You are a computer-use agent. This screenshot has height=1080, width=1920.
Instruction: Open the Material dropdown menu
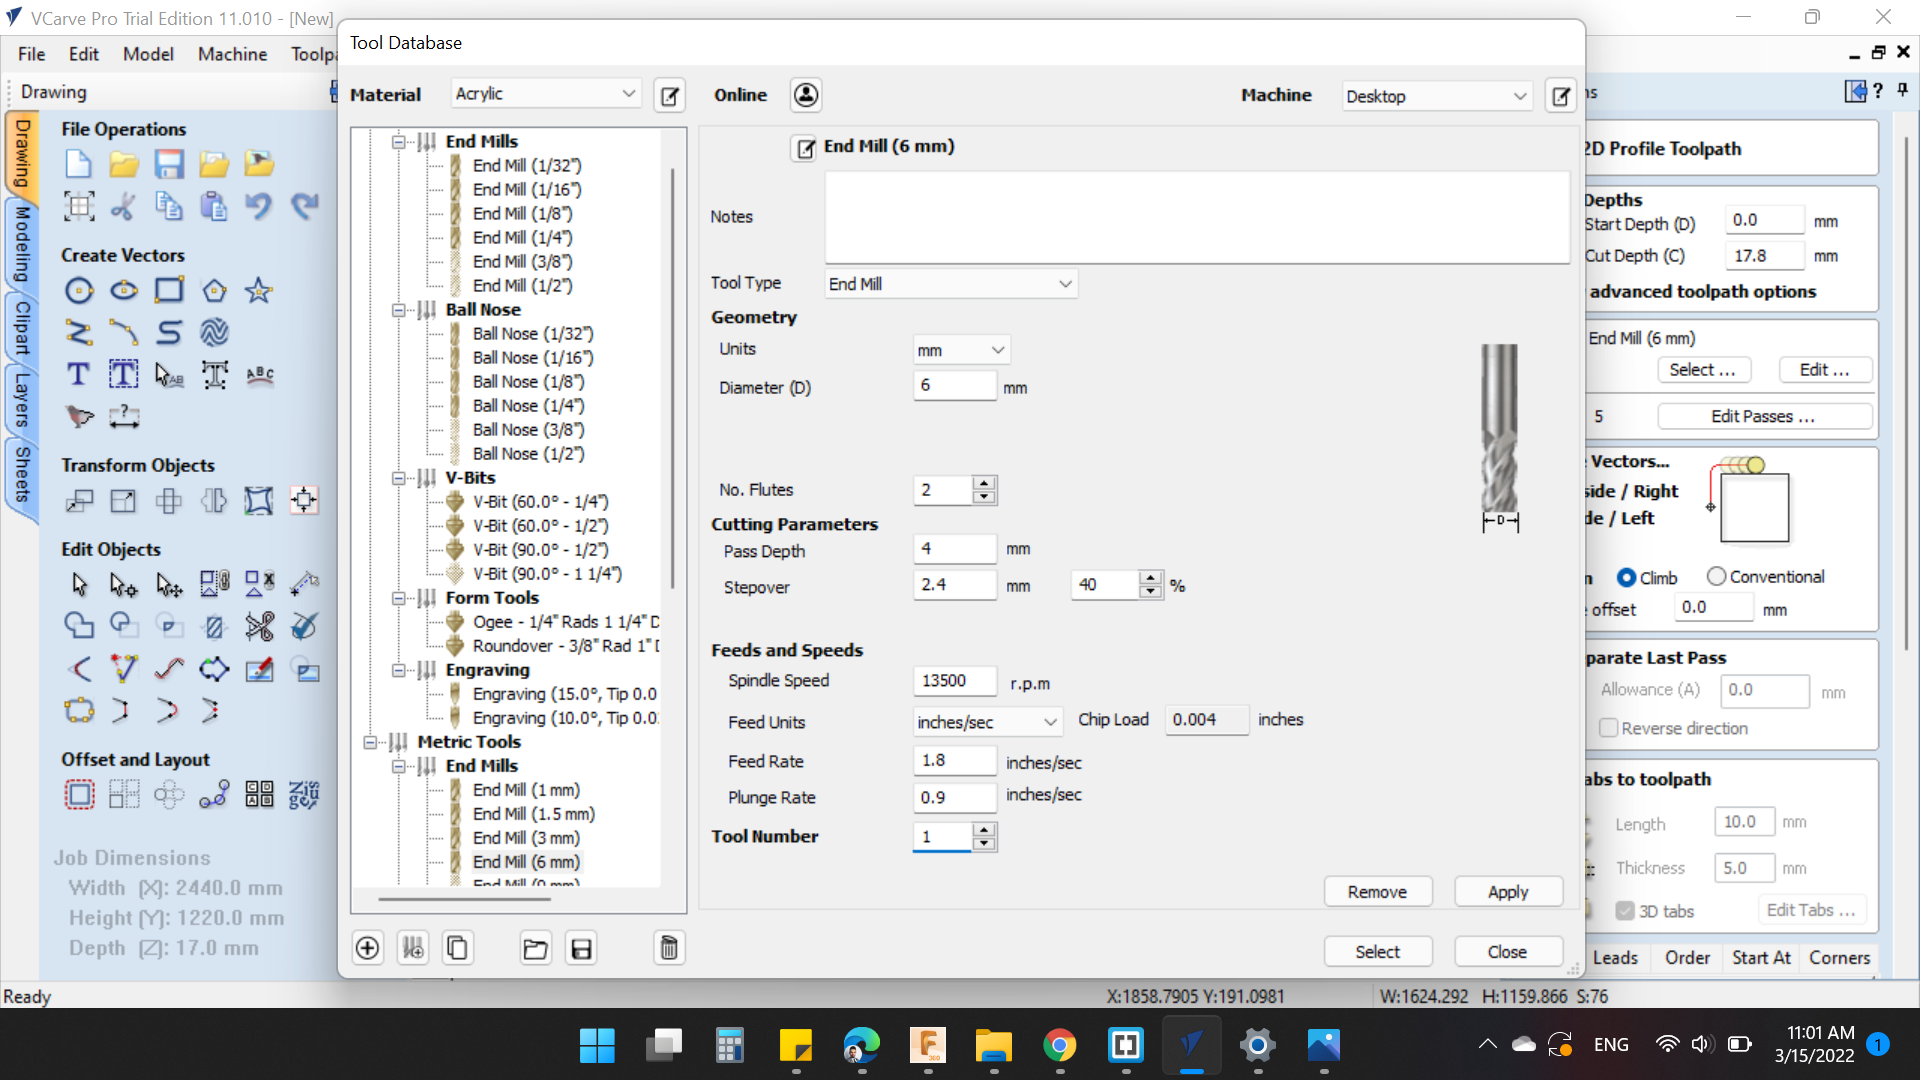pos(545,92)
